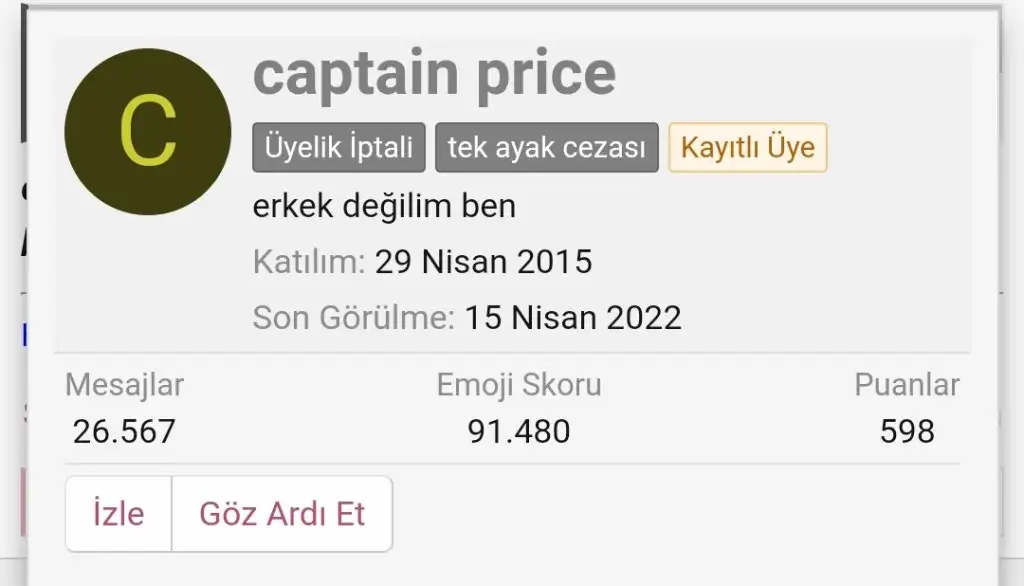The image size is (1024, 586).
Task: Click the İzle button
Action: click(x=119, y=514)
